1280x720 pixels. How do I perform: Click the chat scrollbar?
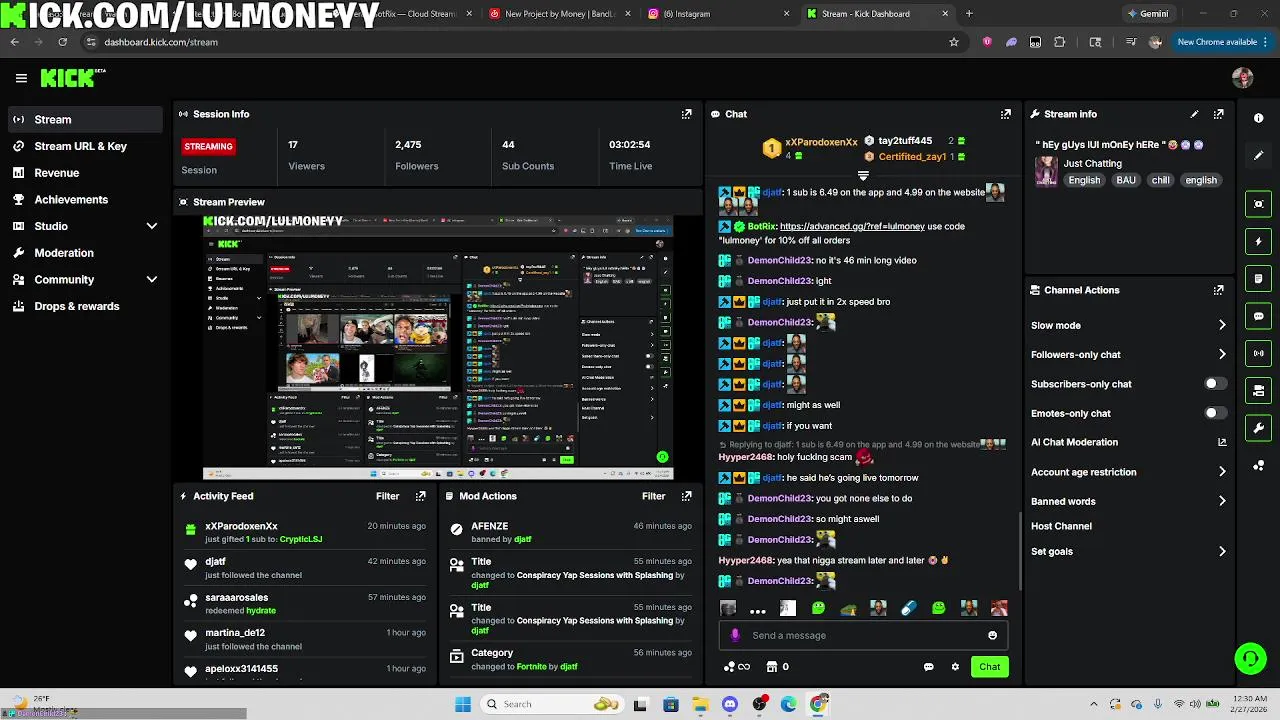click(x=1020, y=550)
